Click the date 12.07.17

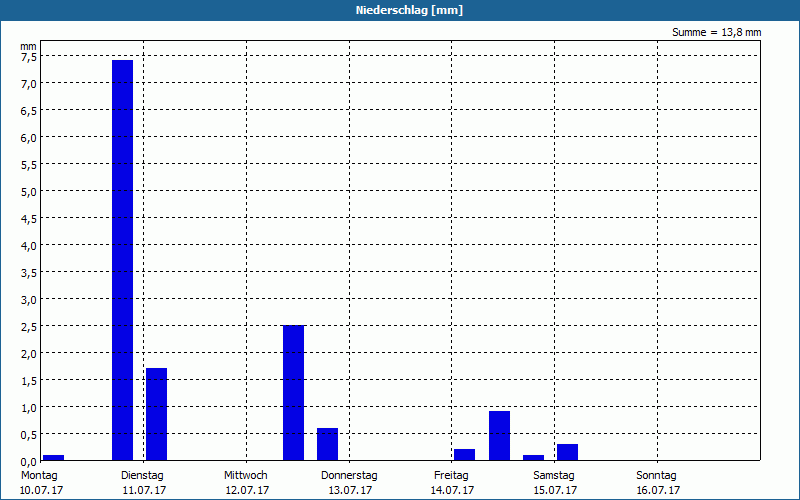[247, 491]
